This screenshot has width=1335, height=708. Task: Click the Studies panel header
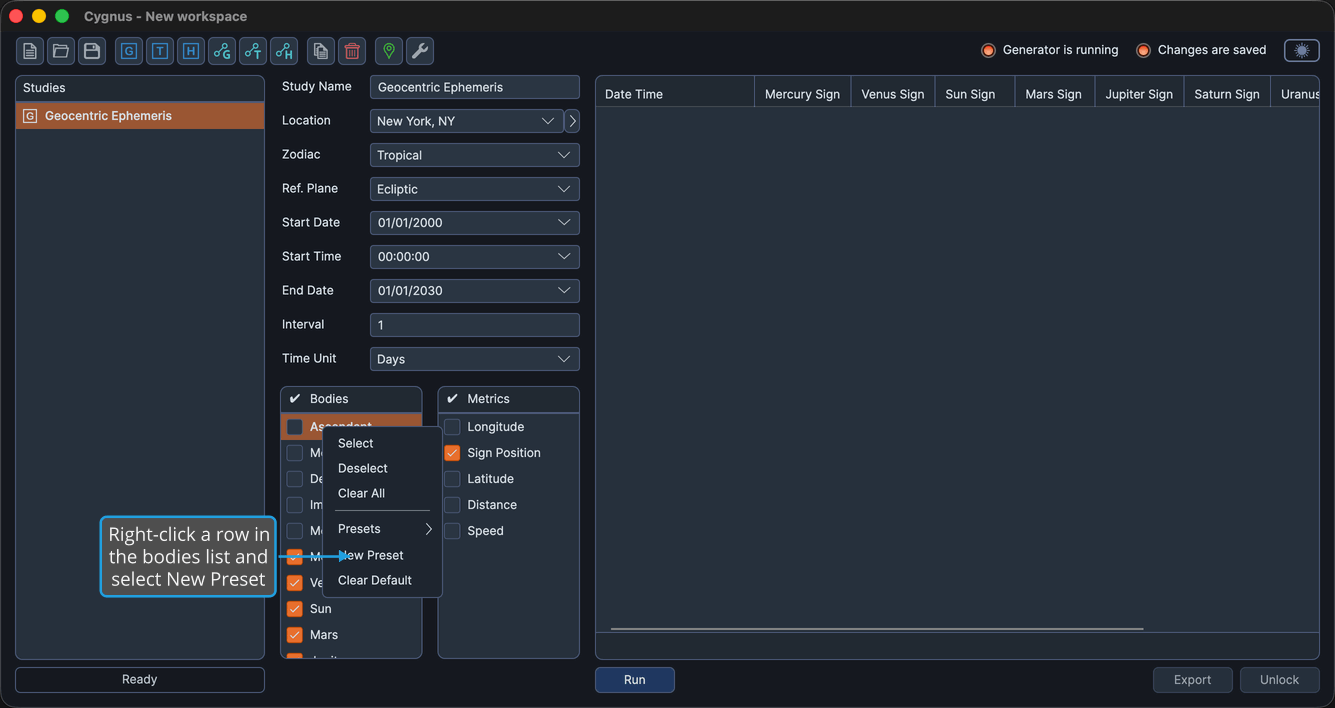click(140, 88)
